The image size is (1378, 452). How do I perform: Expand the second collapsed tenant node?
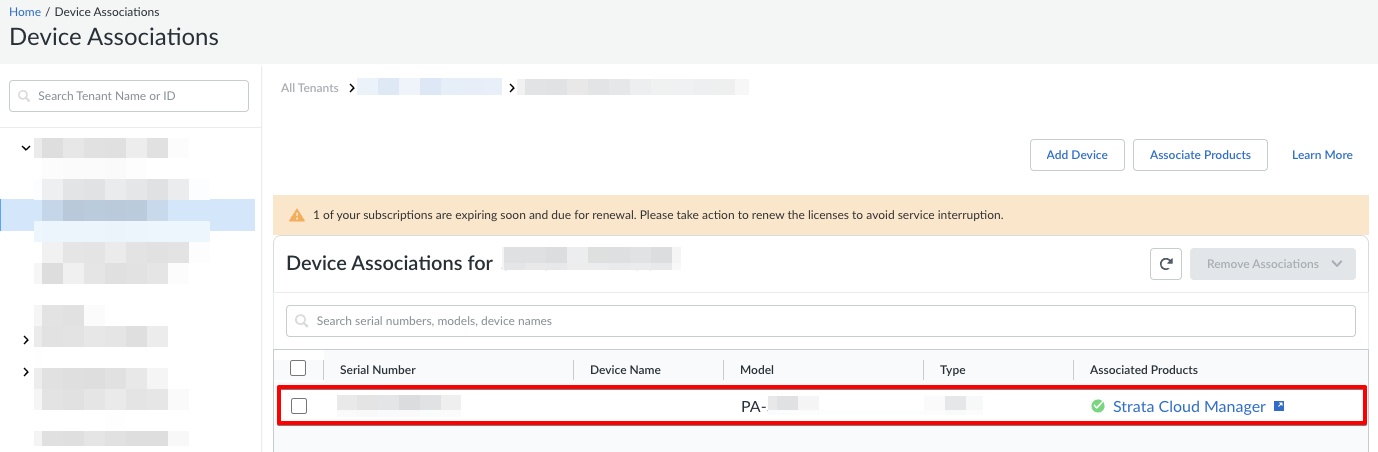pyautogui.click(x=25, y=340)
